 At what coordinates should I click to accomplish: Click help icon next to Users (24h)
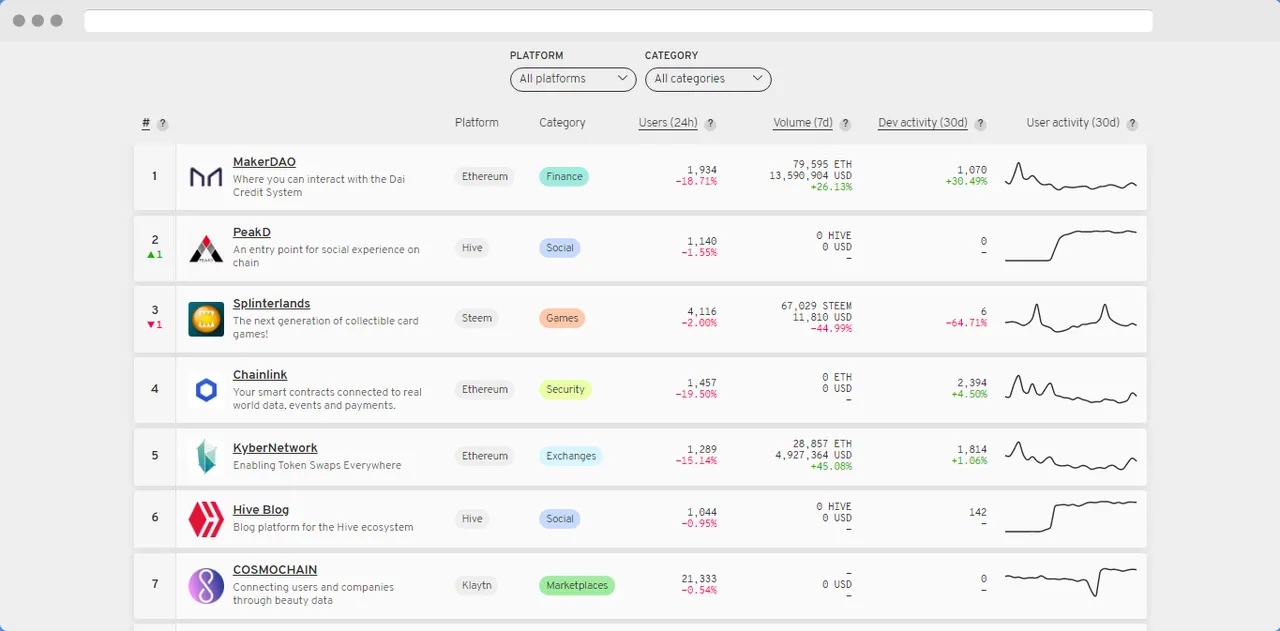(x=710, y=124)
